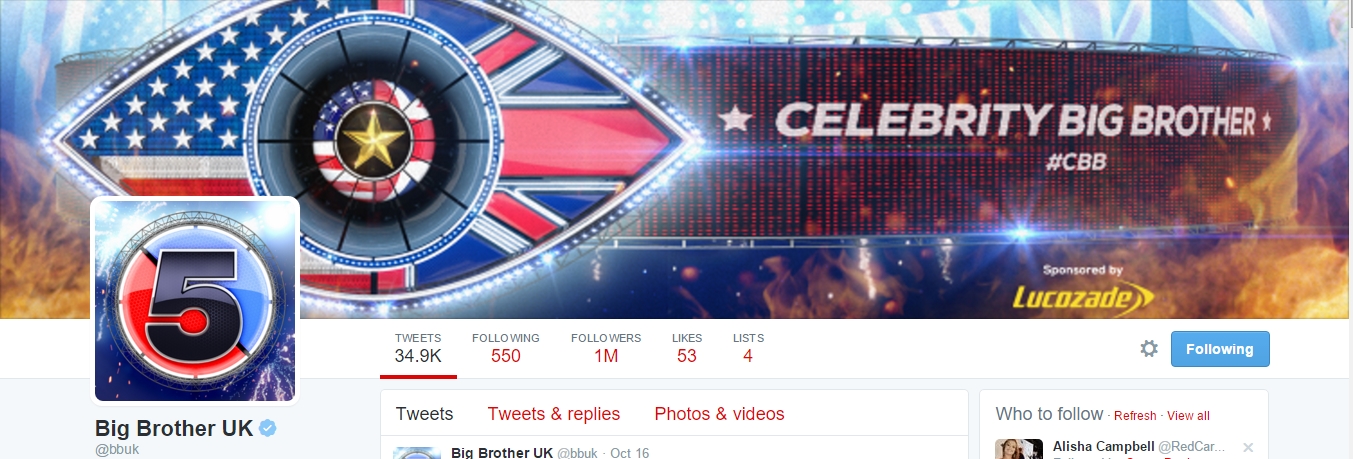1353x459 pixels.
Task: Switch to the Tweets & replies tab
Action: (554, 414)
